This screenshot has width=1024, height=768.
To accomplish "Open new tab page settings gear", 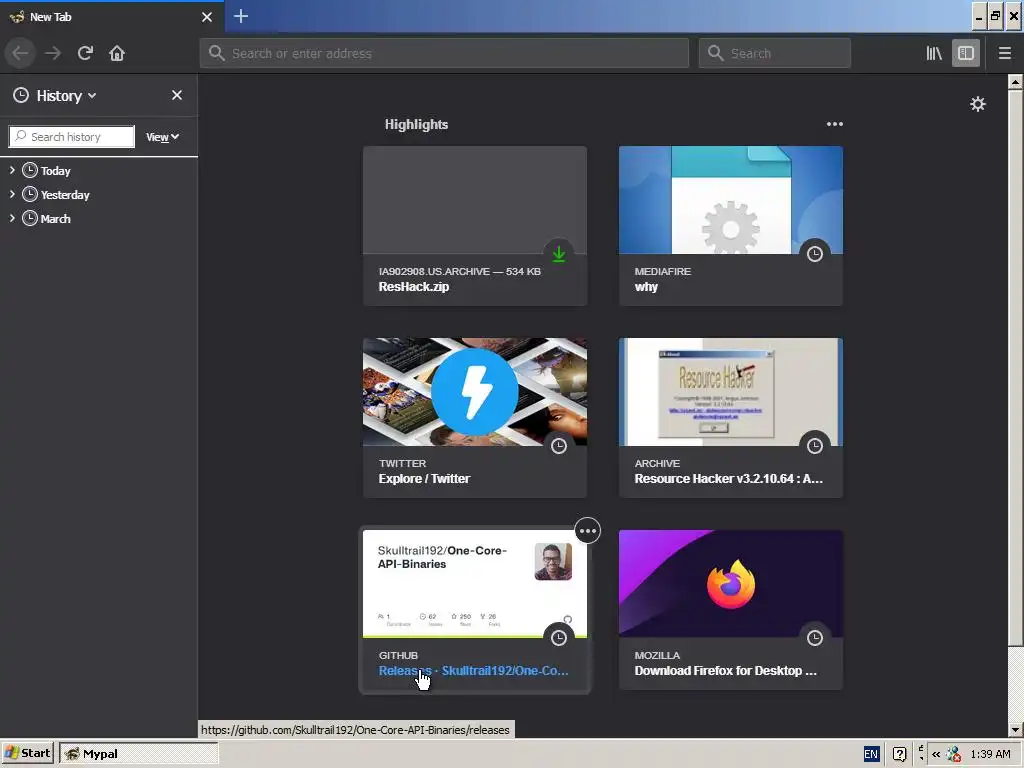I will [978, 104].
